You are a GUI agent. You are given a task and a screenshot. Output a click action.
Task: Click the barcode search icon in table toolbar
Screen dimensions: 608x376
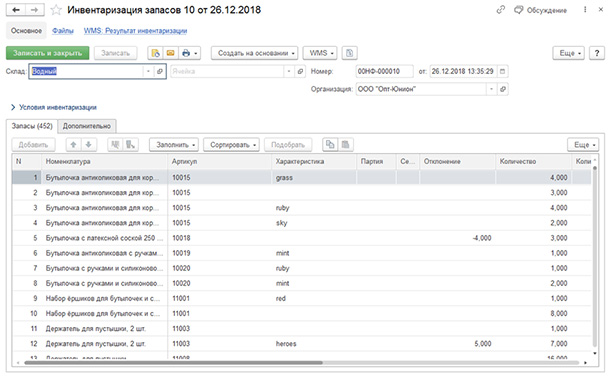(x=115, y=145)
